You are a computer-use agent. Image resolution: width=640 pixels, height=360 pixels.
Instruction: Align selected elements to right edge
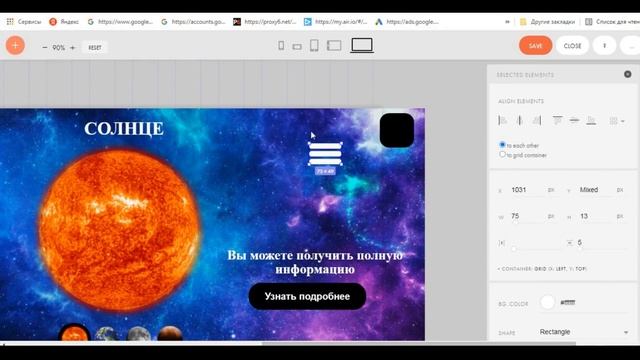coord(537,120)
